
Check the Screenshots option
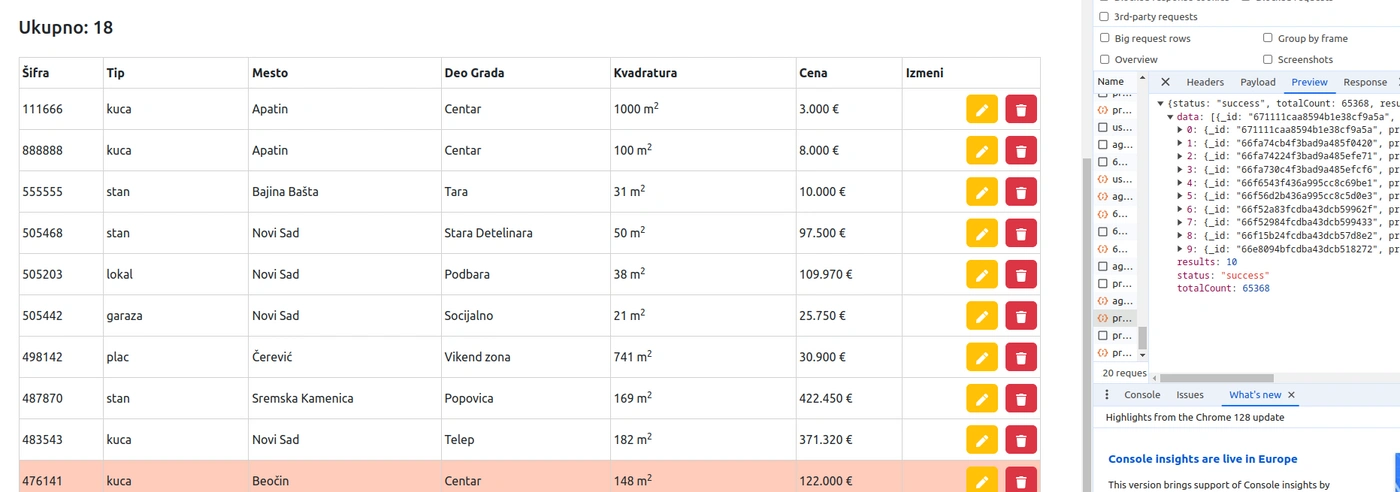1268,60
